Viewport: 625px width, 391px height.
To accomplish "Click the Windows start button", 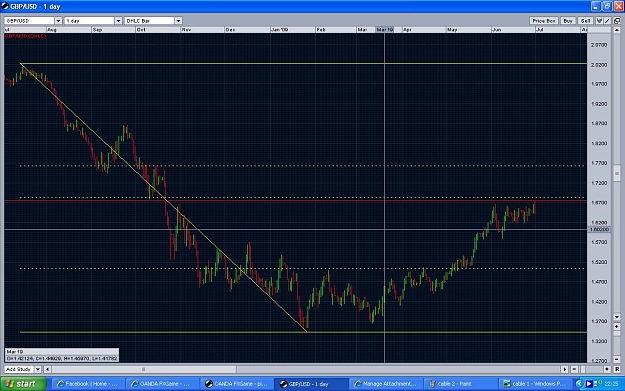I will click(23, 384).
